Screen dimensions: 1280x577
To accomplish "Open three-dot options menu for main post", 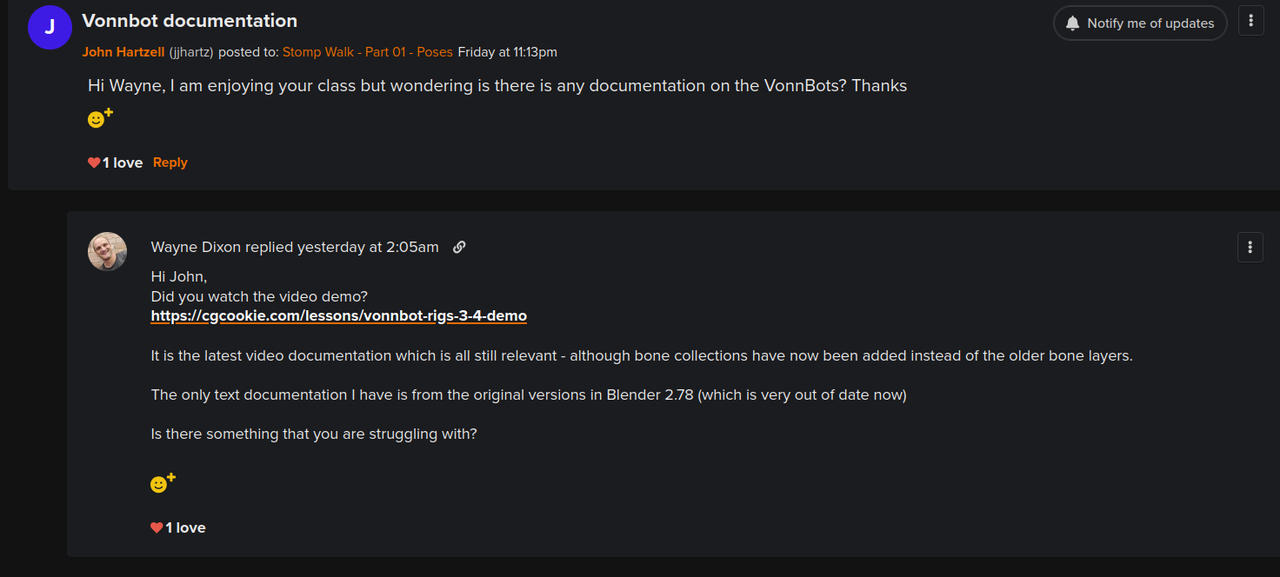I will 1251,21.
